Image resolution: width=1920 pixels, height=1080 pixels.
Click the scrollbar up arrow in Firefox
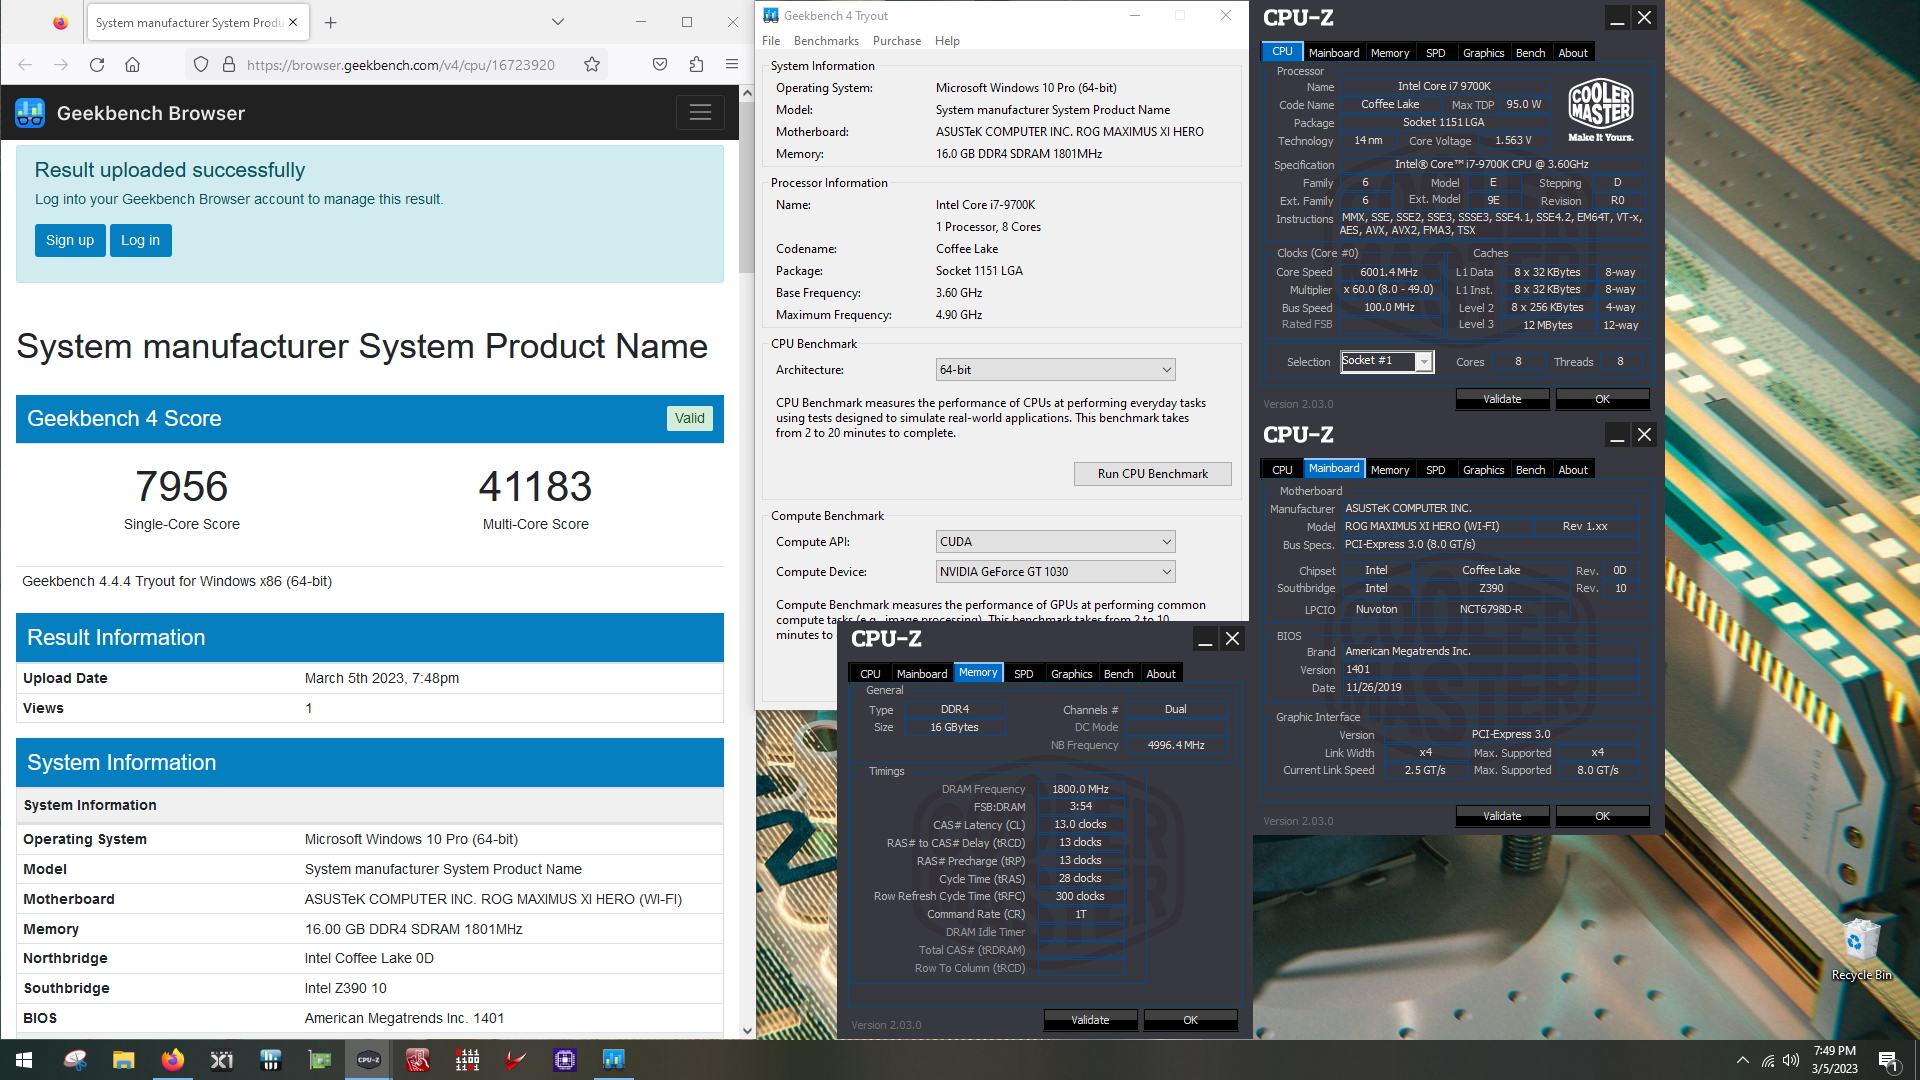746,92
